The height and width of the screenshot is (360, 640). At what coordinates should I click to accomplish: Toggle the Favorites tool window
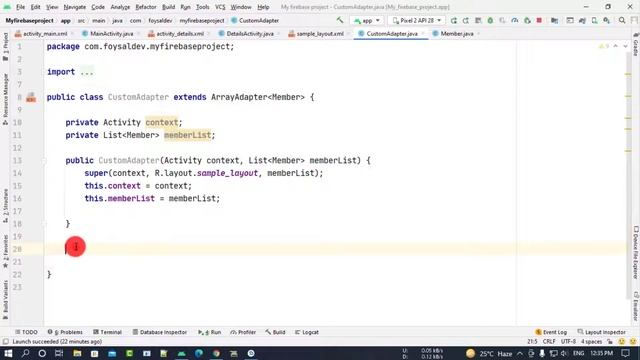tap(5, 251)
